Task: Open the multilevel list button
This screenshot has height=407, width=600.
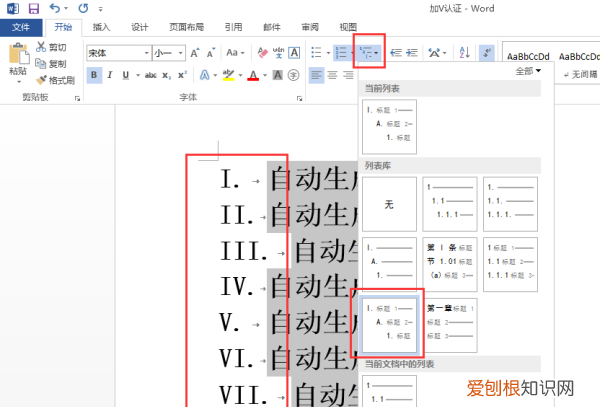Action: [369, 53]
